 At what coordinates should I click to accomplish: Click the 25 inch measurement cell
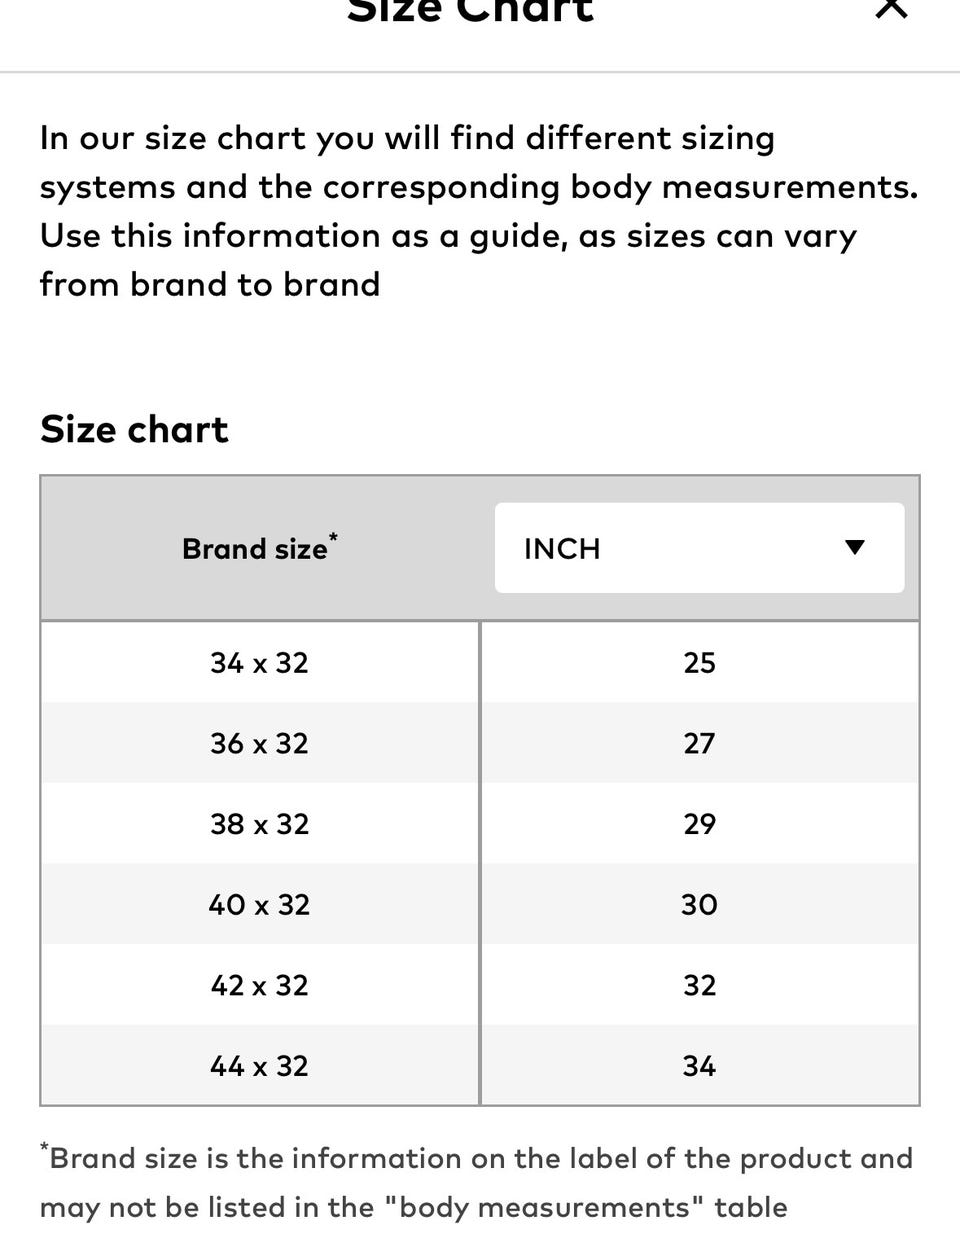[x=699, y=662]
